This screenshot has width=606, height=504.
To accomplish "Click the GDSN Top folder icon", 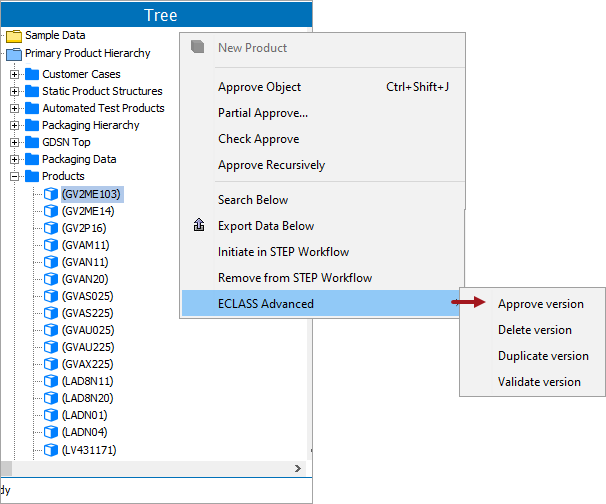I will coord(32,142).
